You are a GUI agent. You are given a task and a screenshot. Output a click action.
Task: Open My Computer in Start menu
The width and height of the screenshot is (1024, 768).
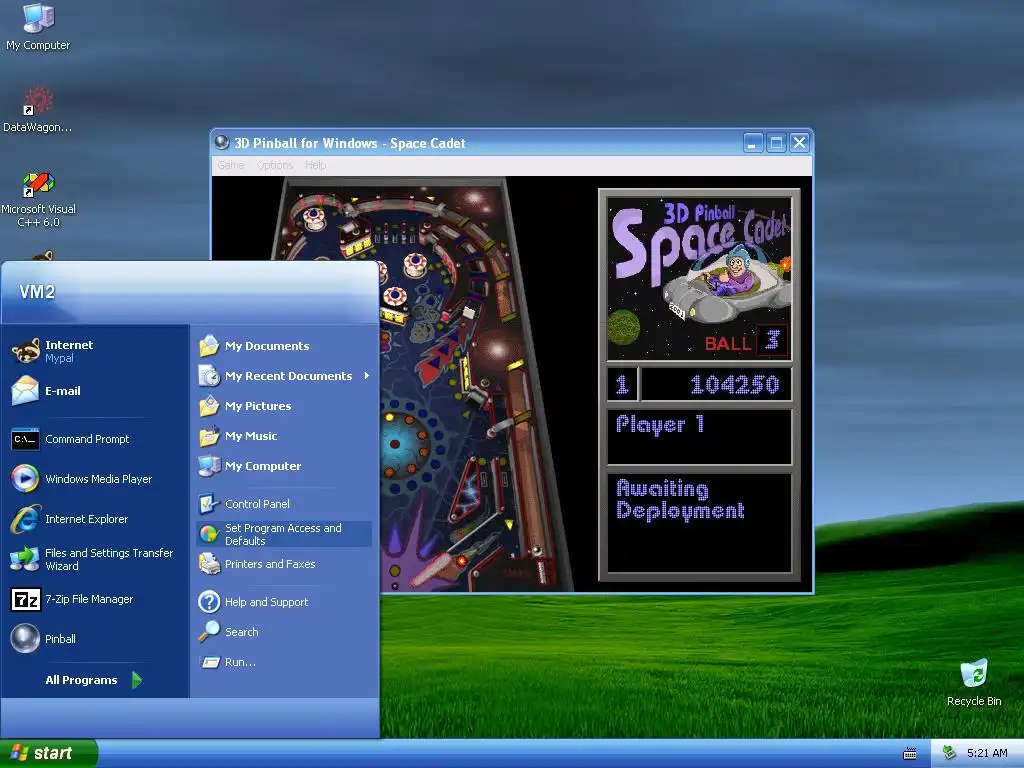point(283,466)
